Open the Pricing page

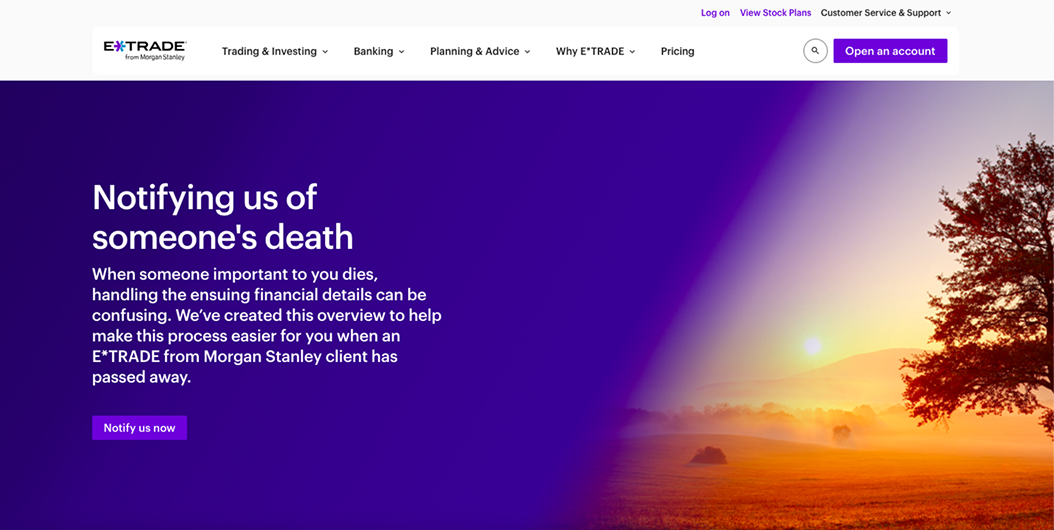[678, 51]
